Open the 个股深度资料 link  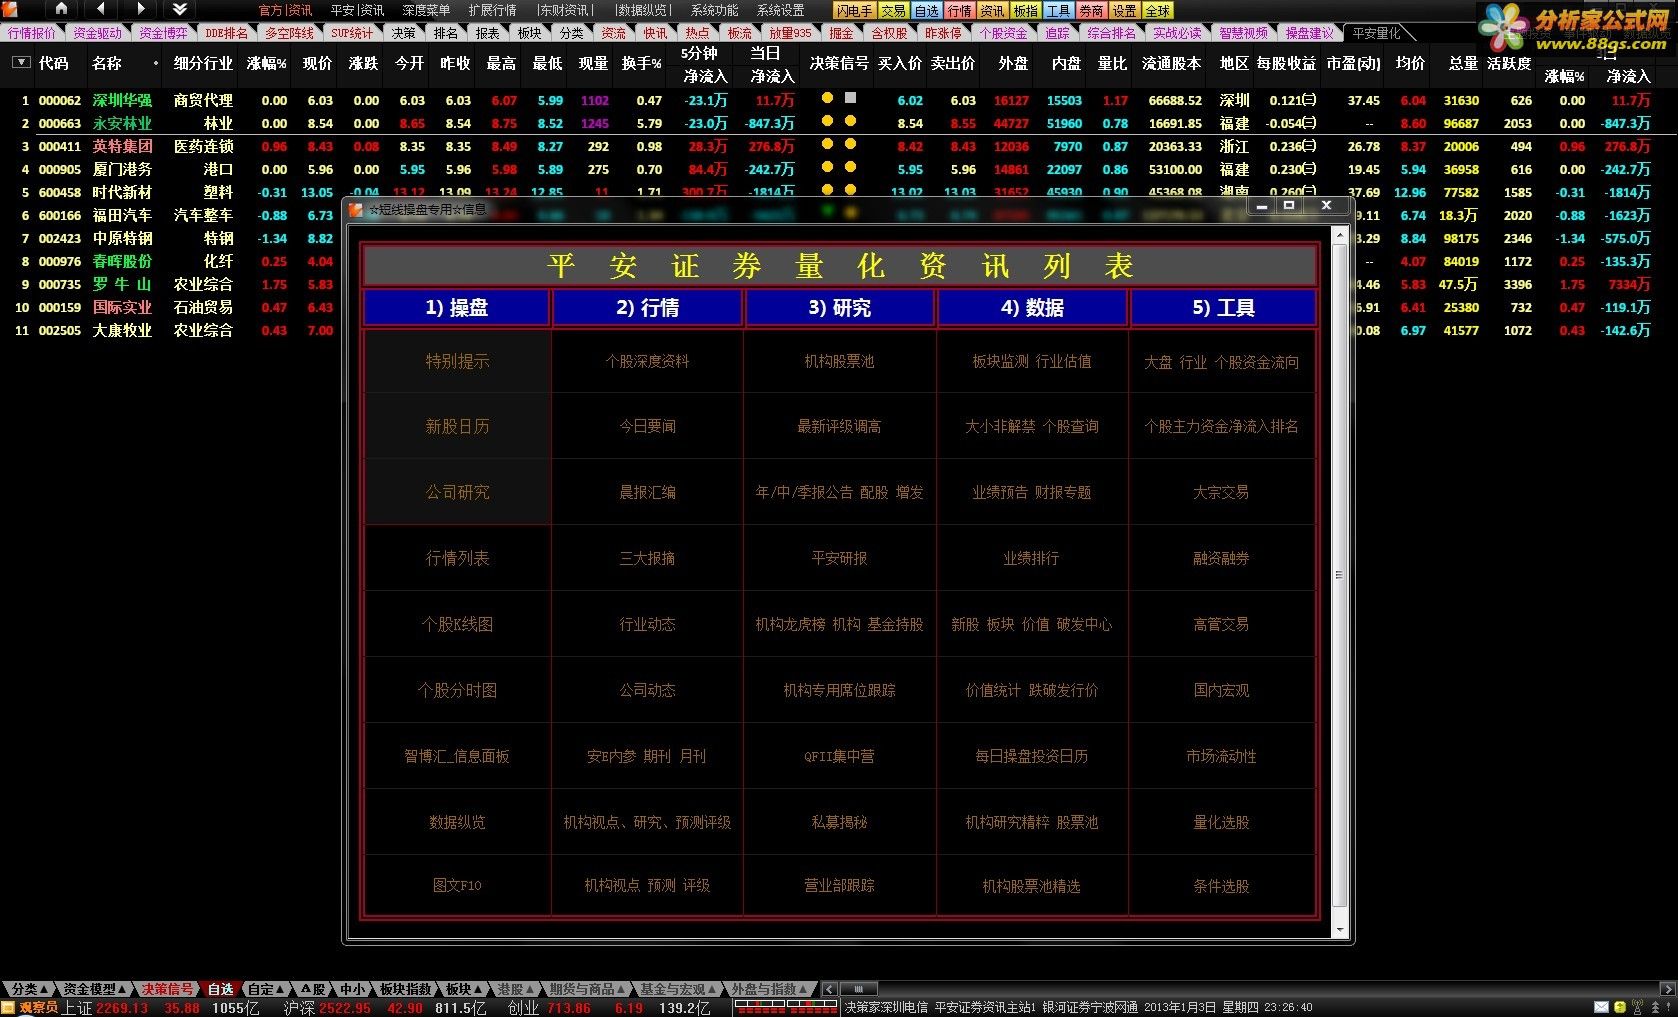[647, 361]
